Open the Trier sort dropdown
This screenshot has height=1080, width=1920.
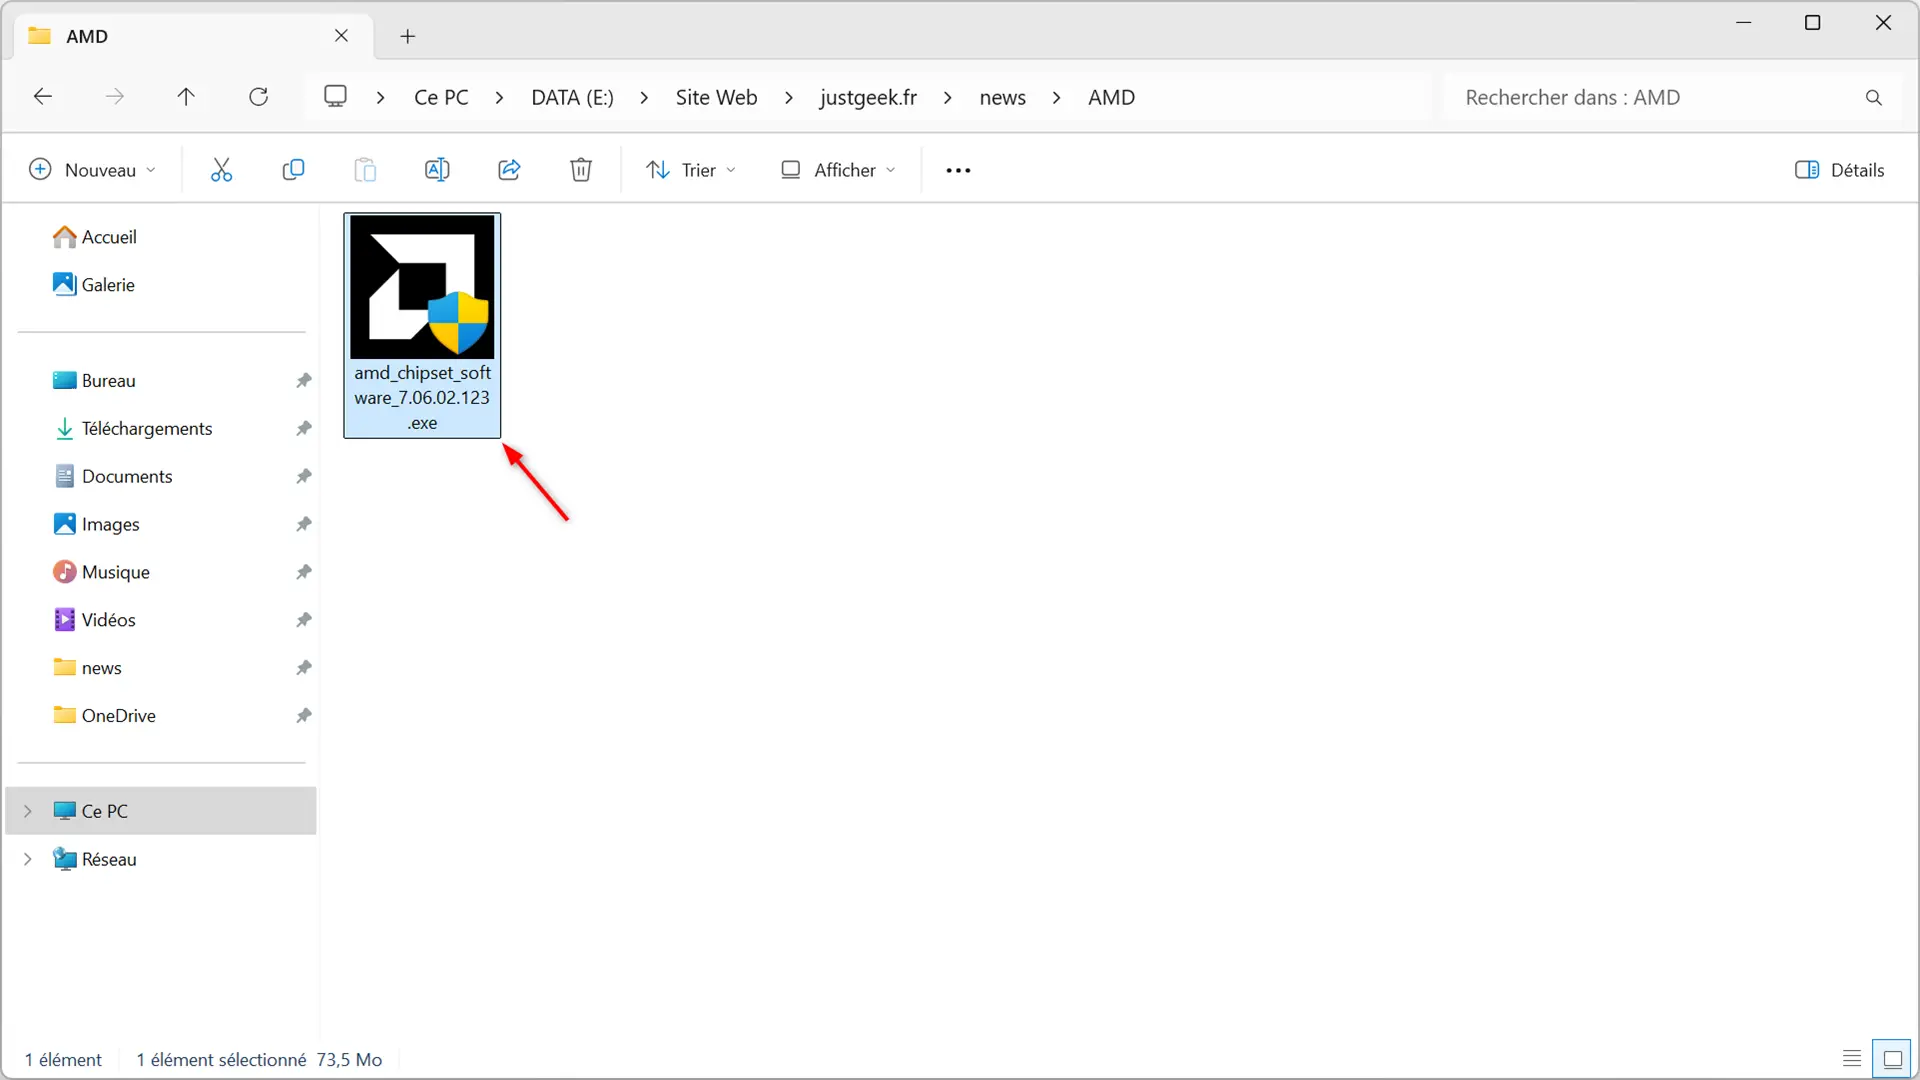[x=690, y=170]
